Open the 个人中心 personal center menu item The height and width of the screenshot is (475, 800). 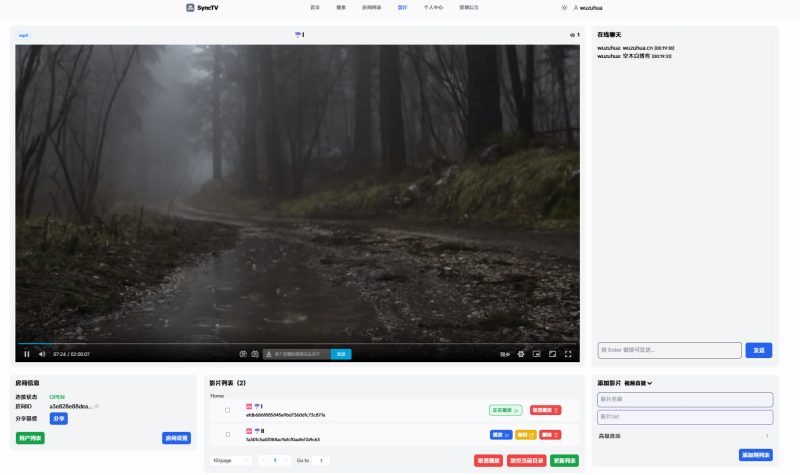pos(433,8)
